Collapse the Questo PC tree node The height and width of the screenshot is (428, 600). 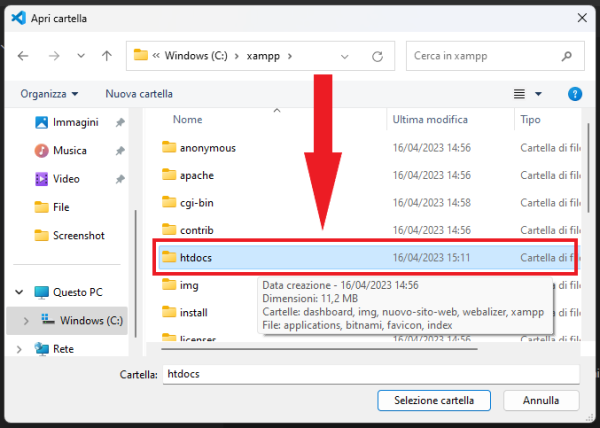(x=19, y=293)
